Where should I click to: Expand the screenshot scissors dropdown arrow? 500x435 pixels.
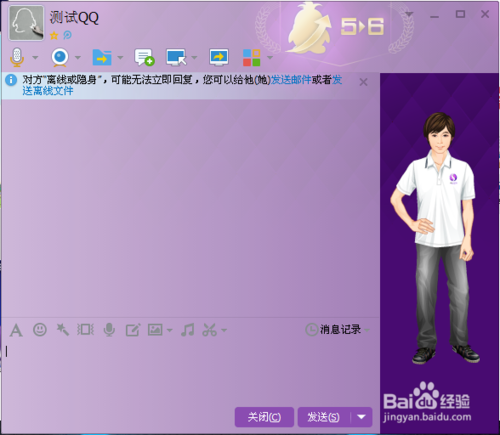224,331
